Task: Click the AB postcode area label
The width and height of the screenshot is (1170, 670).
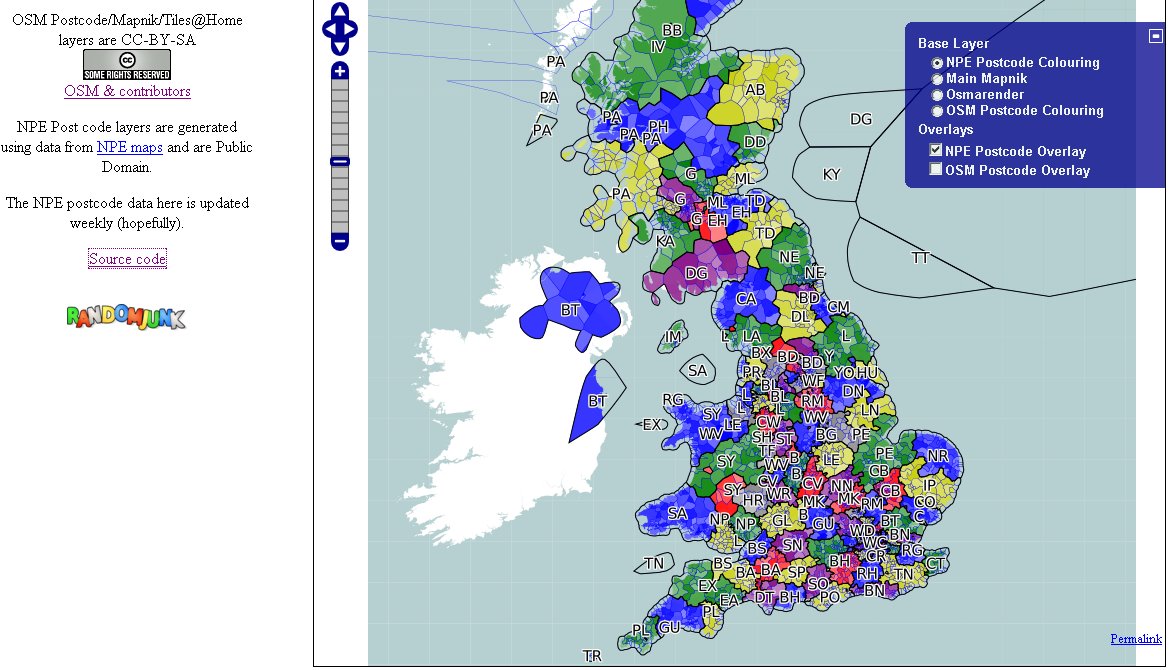Action: point(755,90)
